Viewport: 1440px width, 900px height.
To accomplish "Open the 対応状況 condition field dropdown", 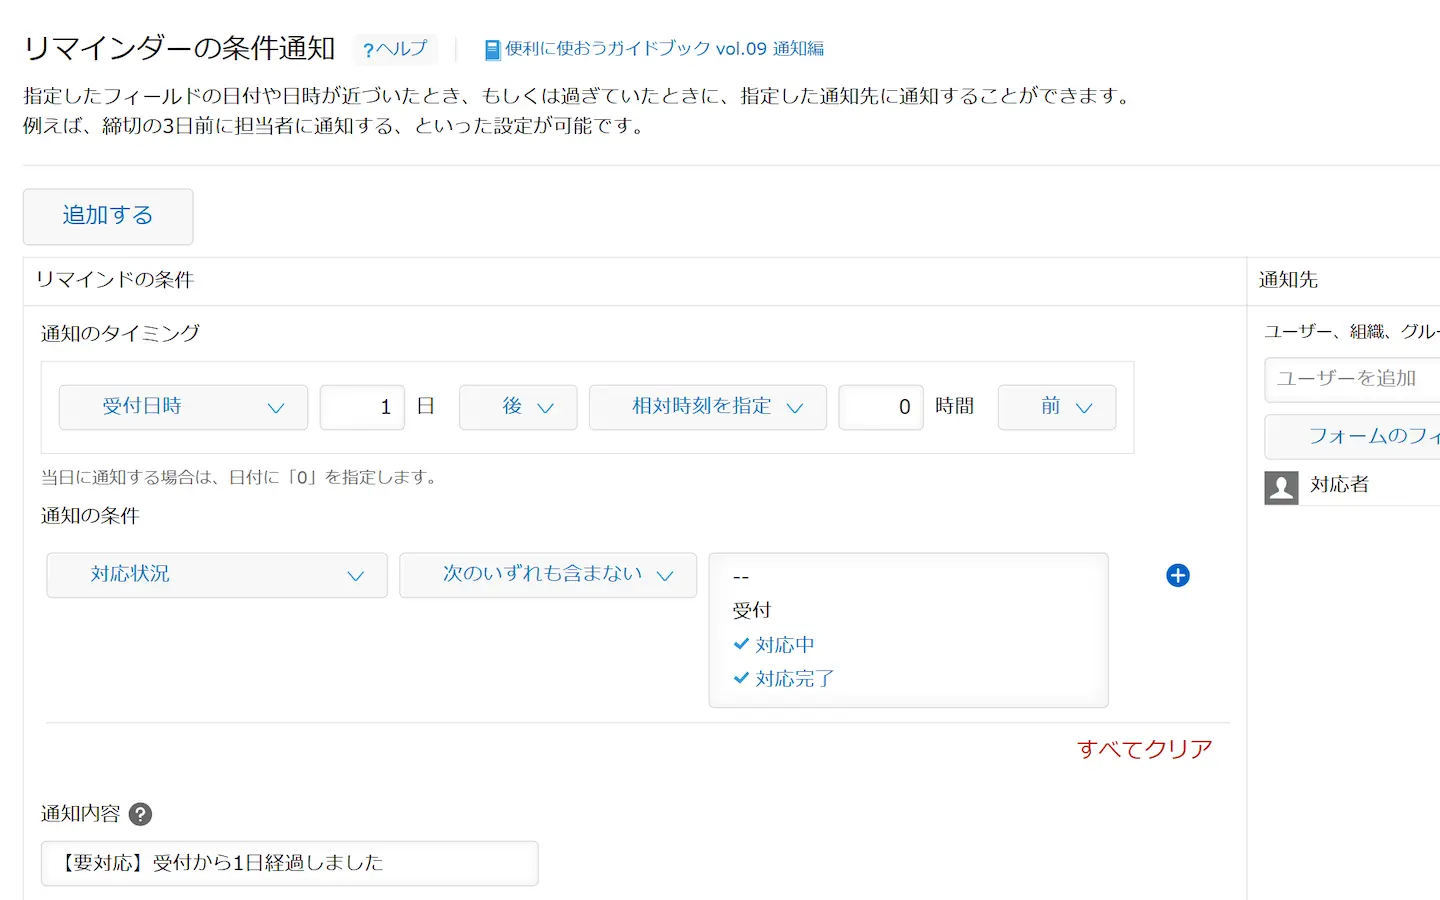I will click(x=216, y=575).
